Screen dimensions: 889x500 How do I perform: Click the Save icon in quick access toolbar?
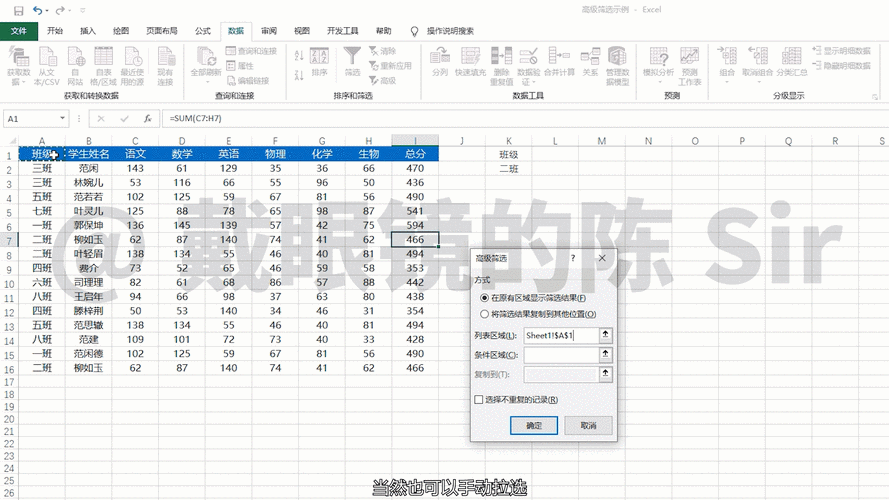[x=18, y=10]
